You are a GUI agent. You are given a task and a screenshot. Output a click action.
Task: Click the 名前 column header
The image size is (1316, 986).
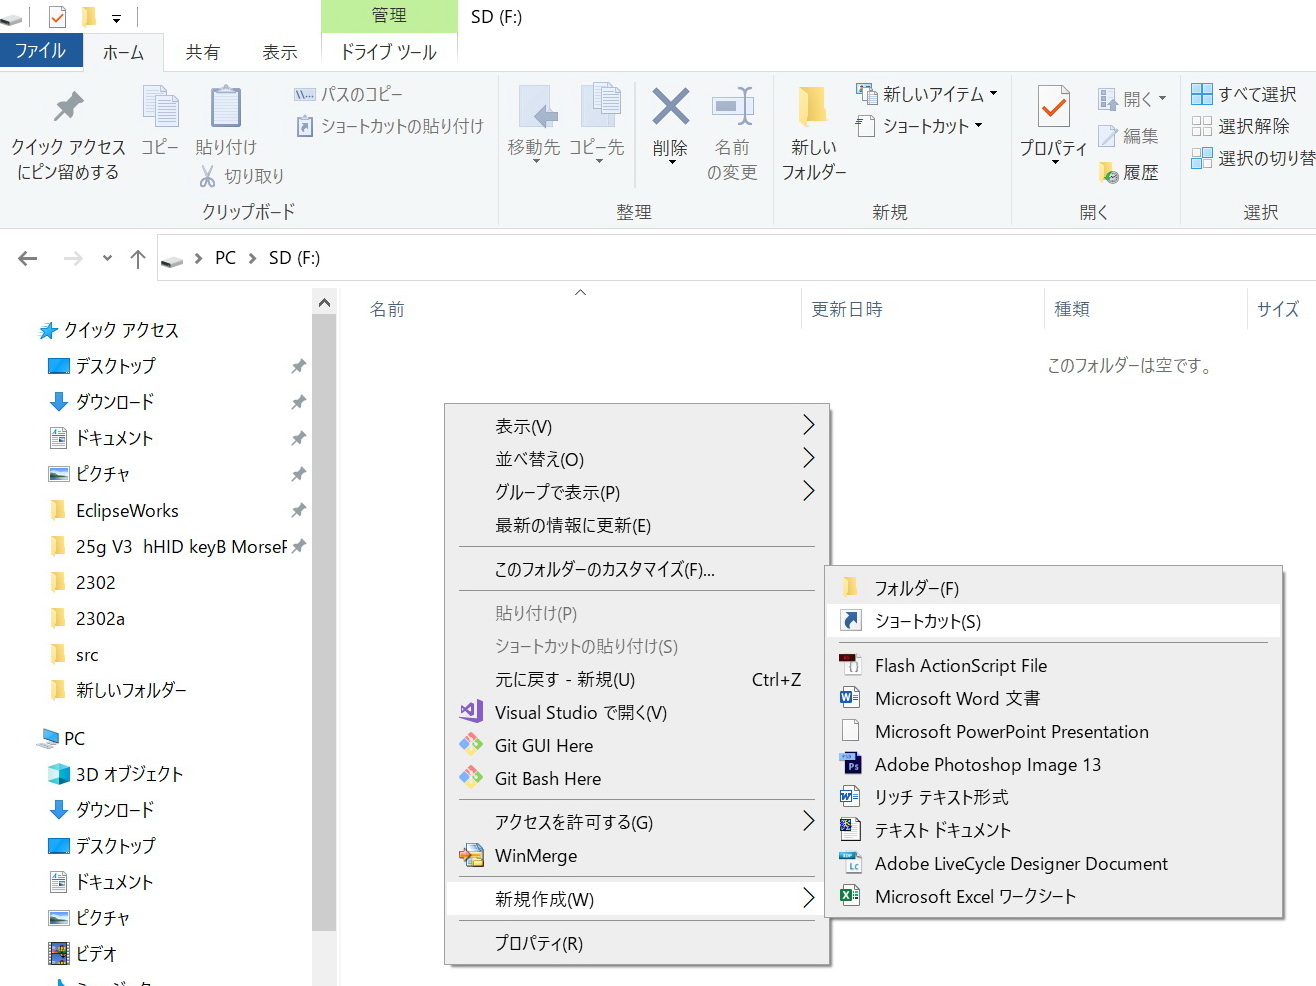point(387,309)
